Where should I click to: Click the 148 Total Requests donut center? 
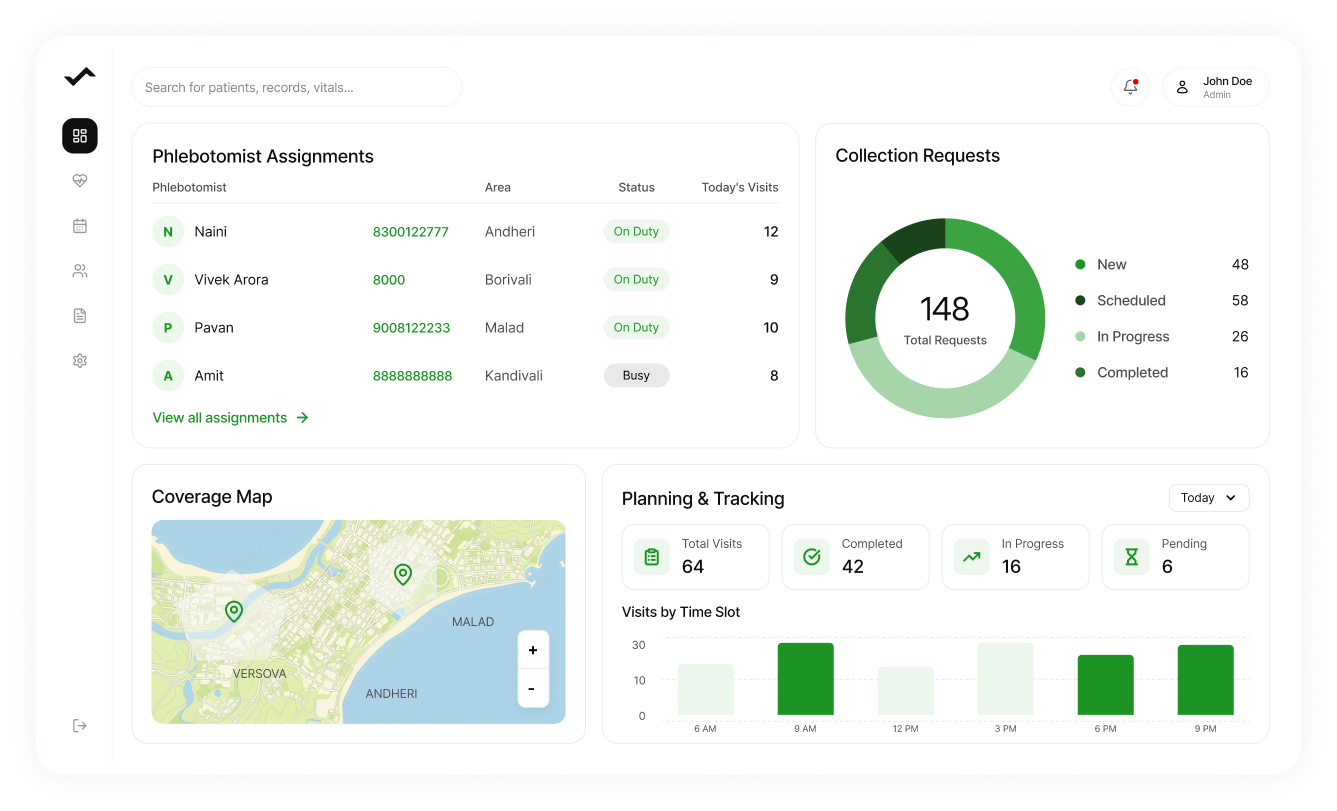click(945, 318)
